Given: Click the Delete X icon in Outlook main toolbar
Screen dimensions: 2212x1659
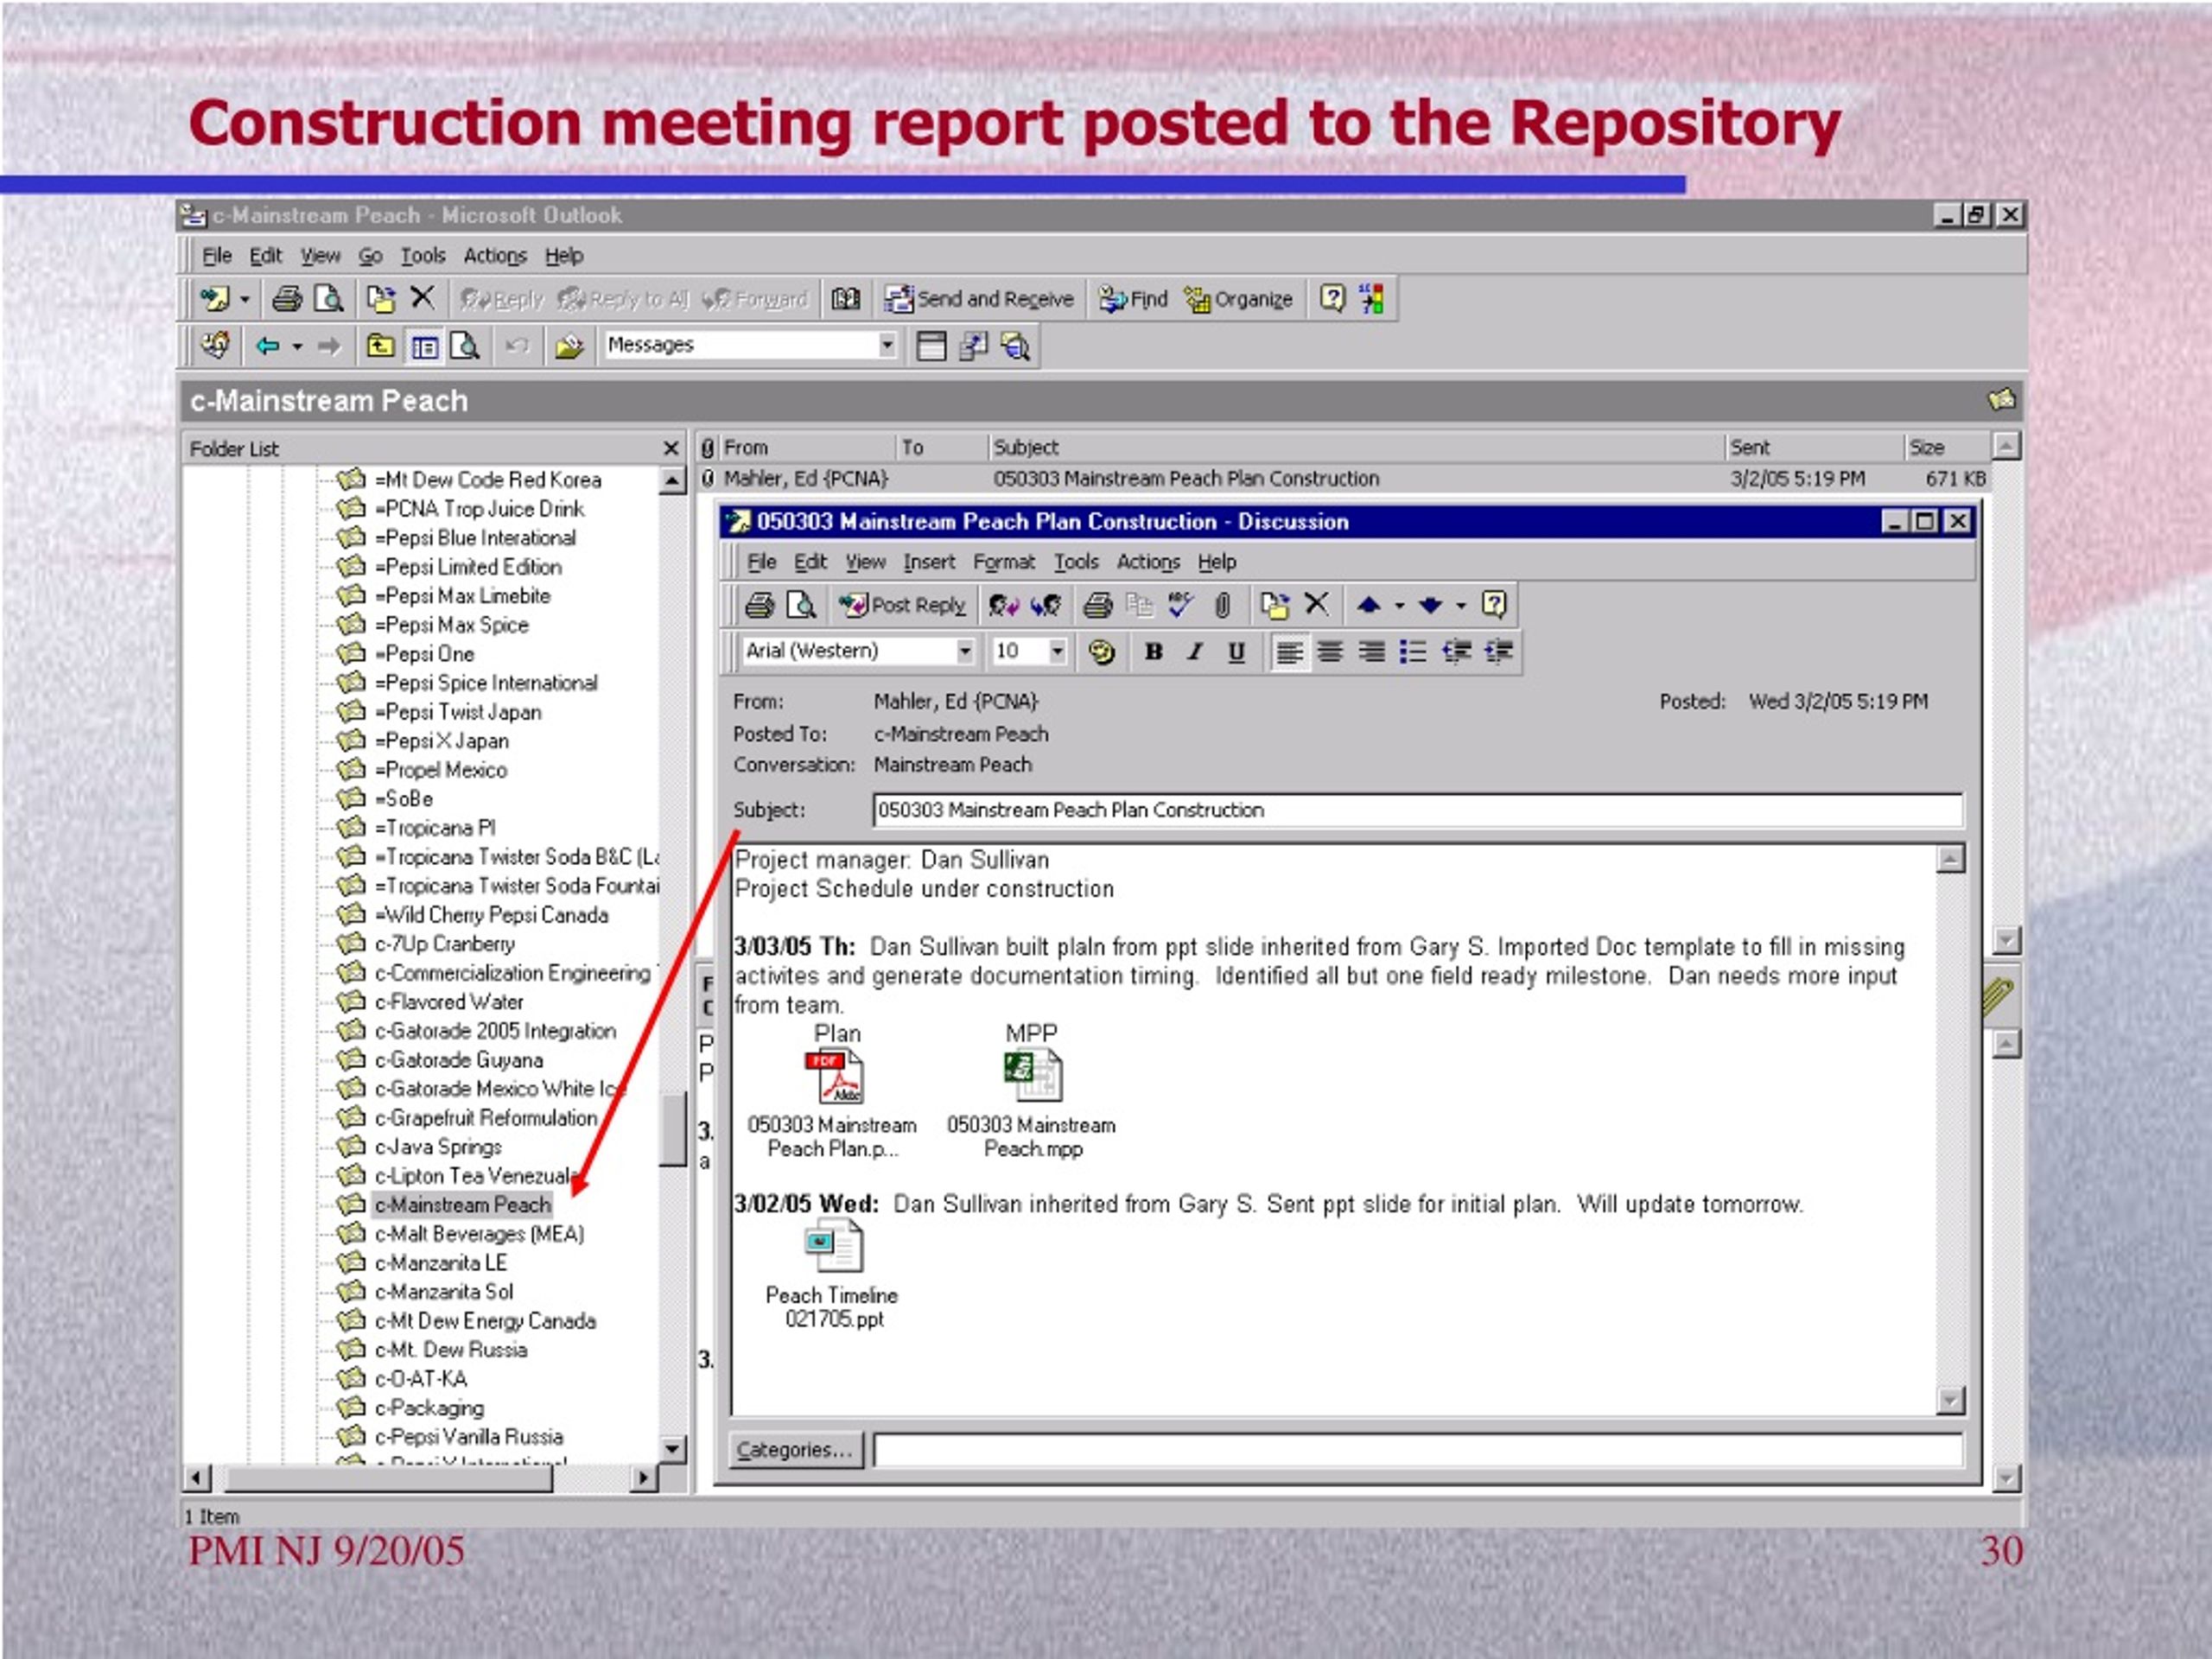Looking at the screenshot, I should pos(423,297).
